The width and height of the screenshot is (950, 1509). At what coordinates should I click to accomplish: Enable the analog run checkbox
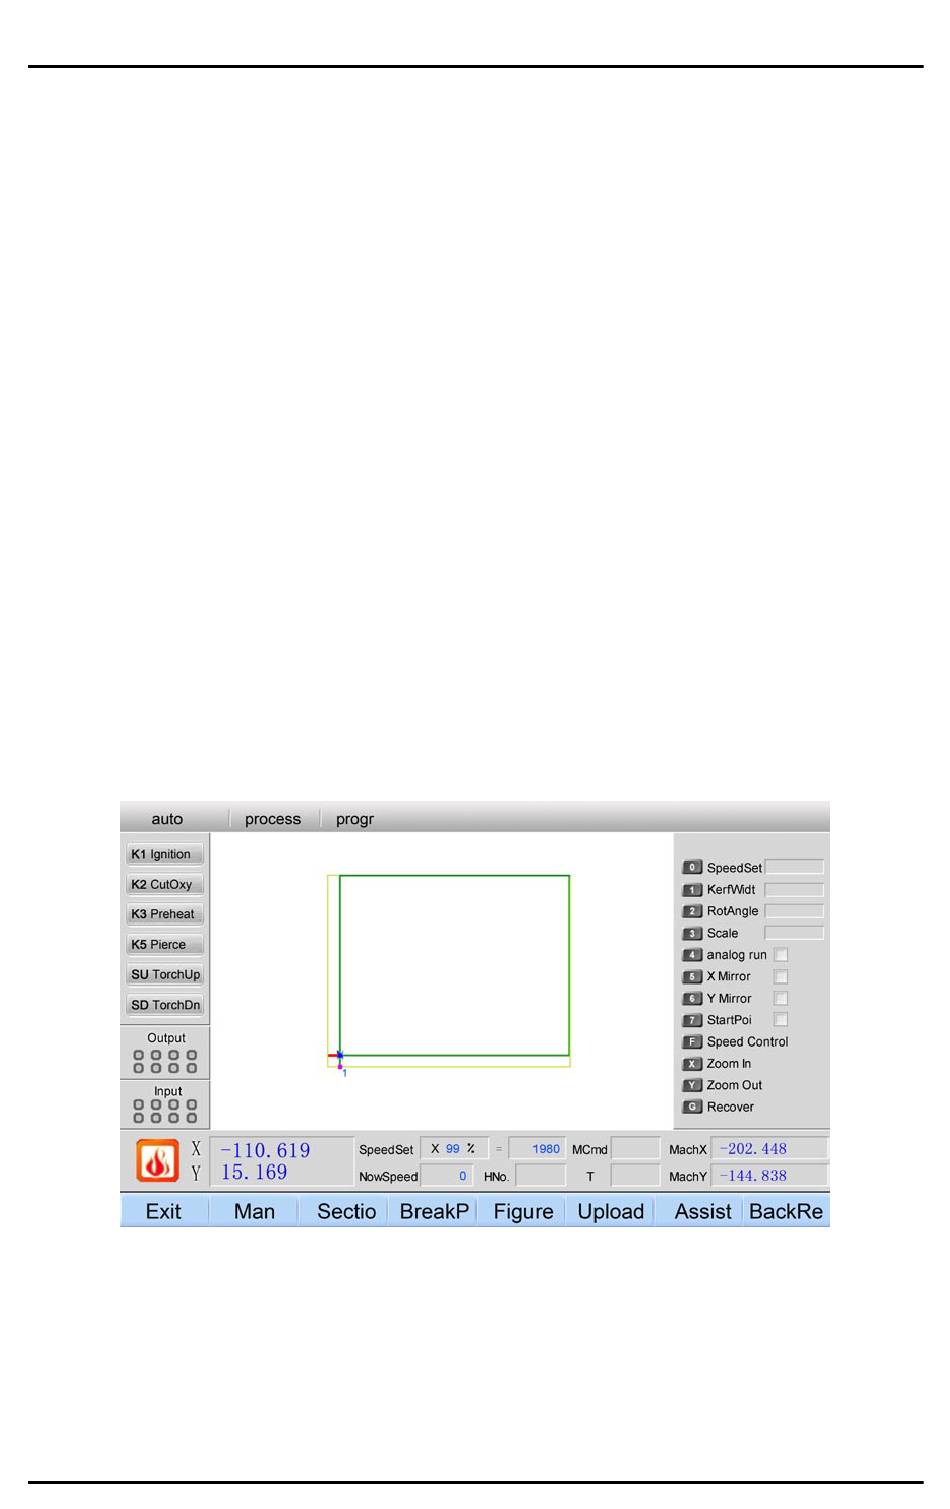tap(781, 955)
